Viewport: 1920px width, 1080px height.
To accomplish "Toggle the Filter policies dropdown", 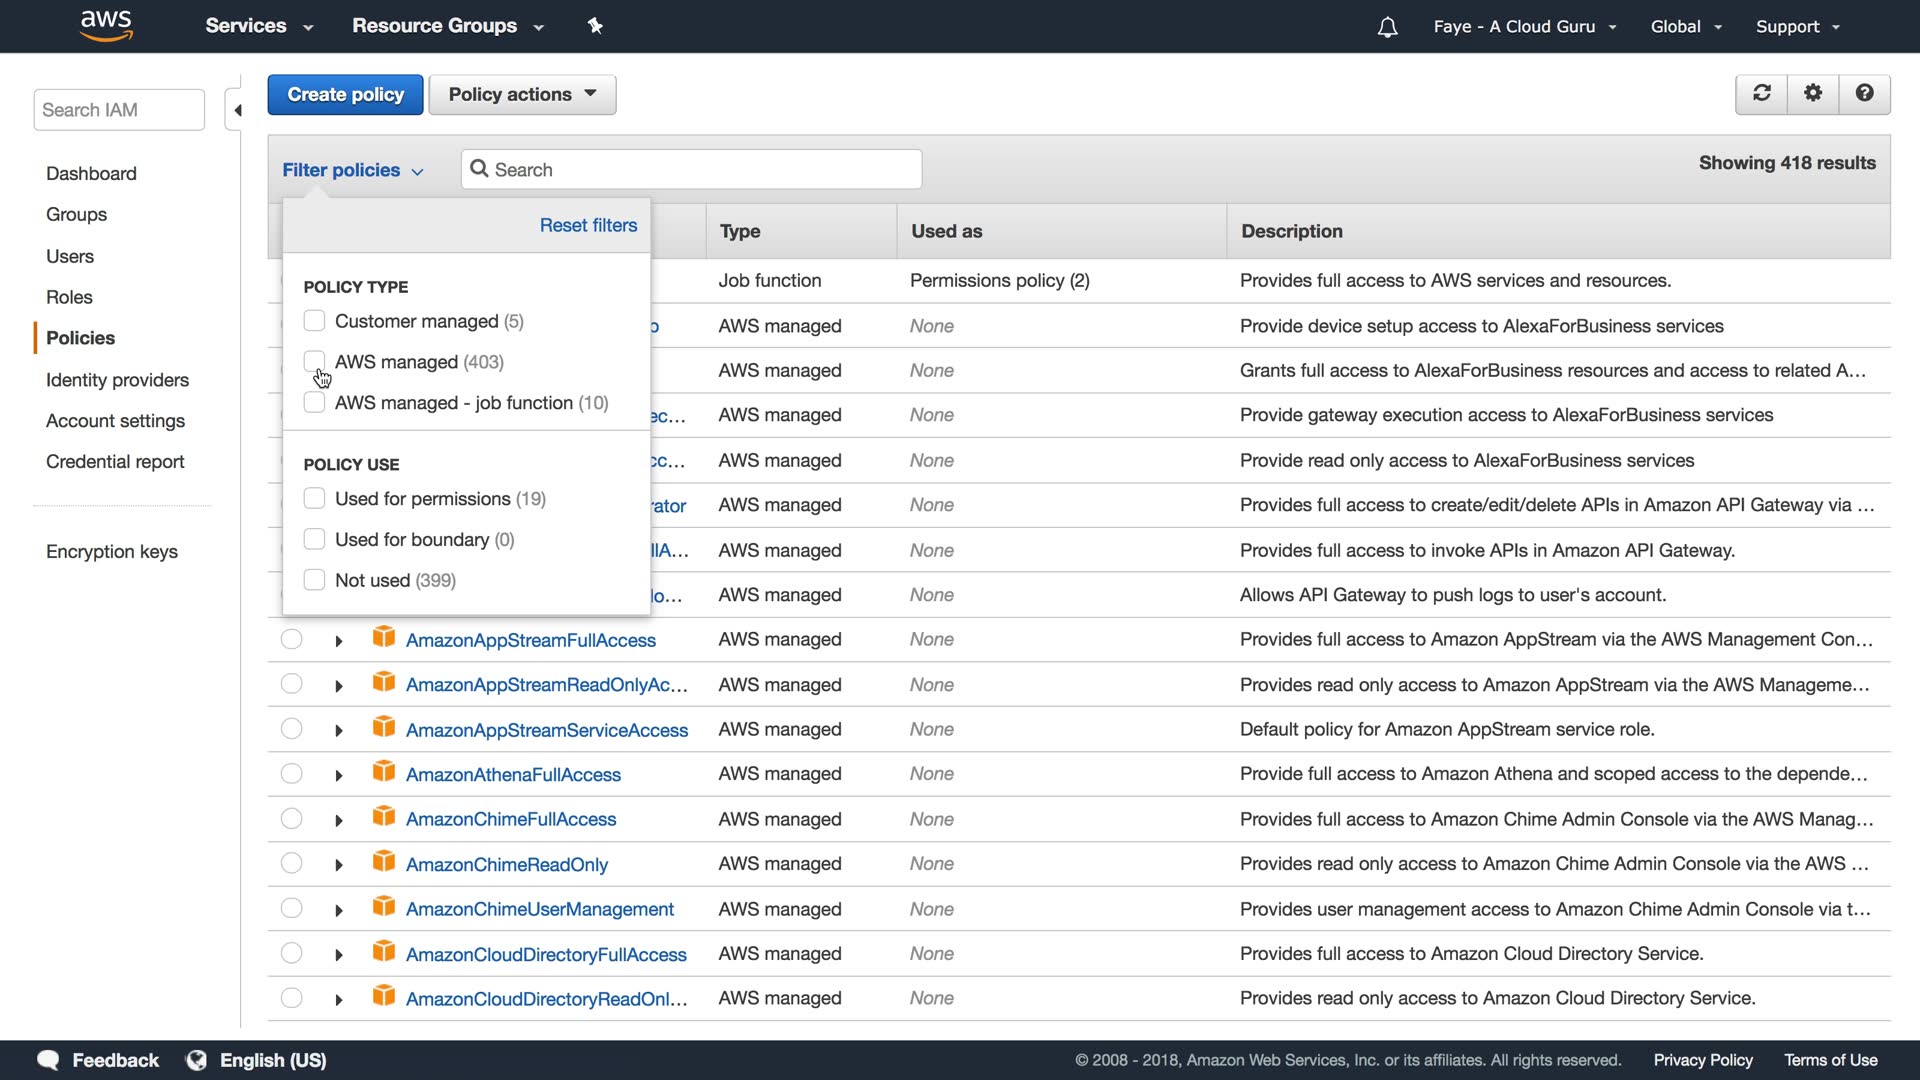I will (x=352, y=170).
